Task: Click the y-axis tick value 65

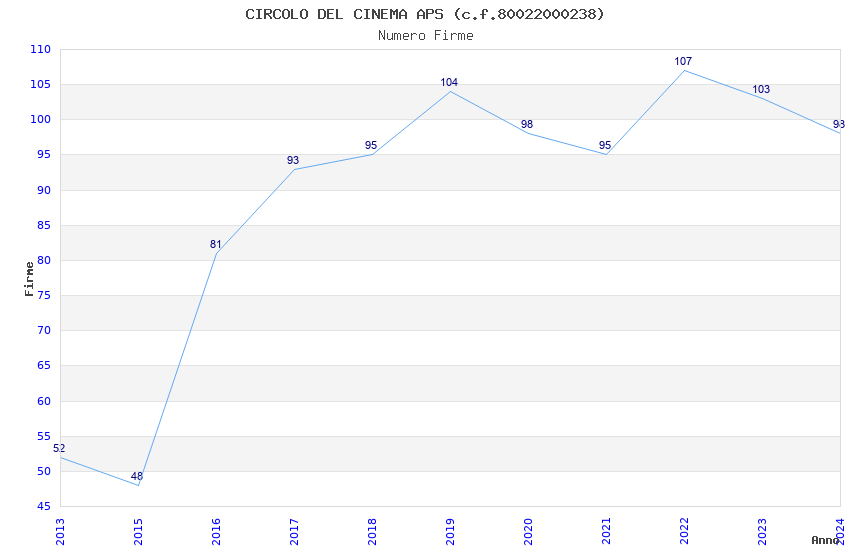Action: (44, 365)
